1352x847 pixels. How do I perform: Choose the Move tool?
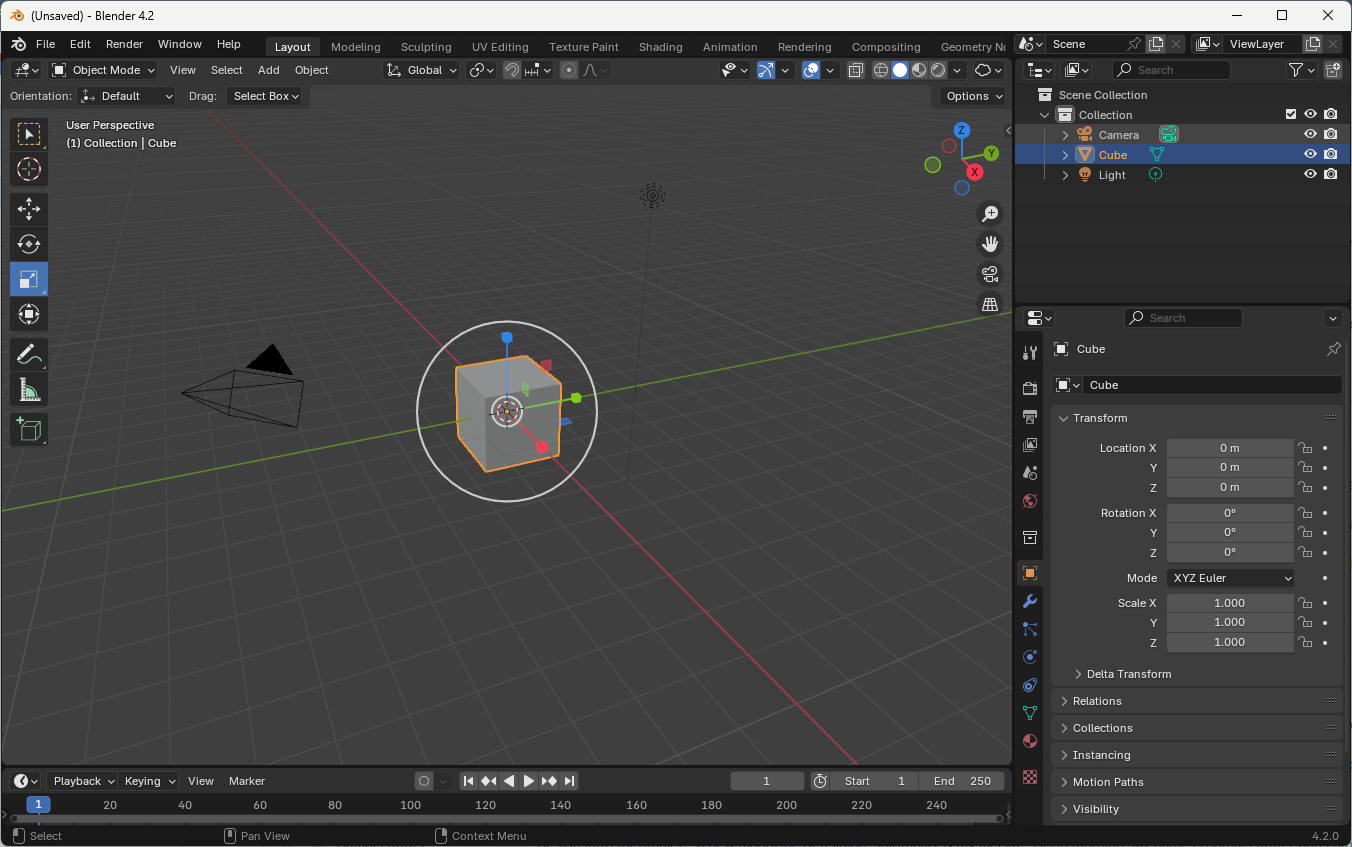tap(29, 209)
